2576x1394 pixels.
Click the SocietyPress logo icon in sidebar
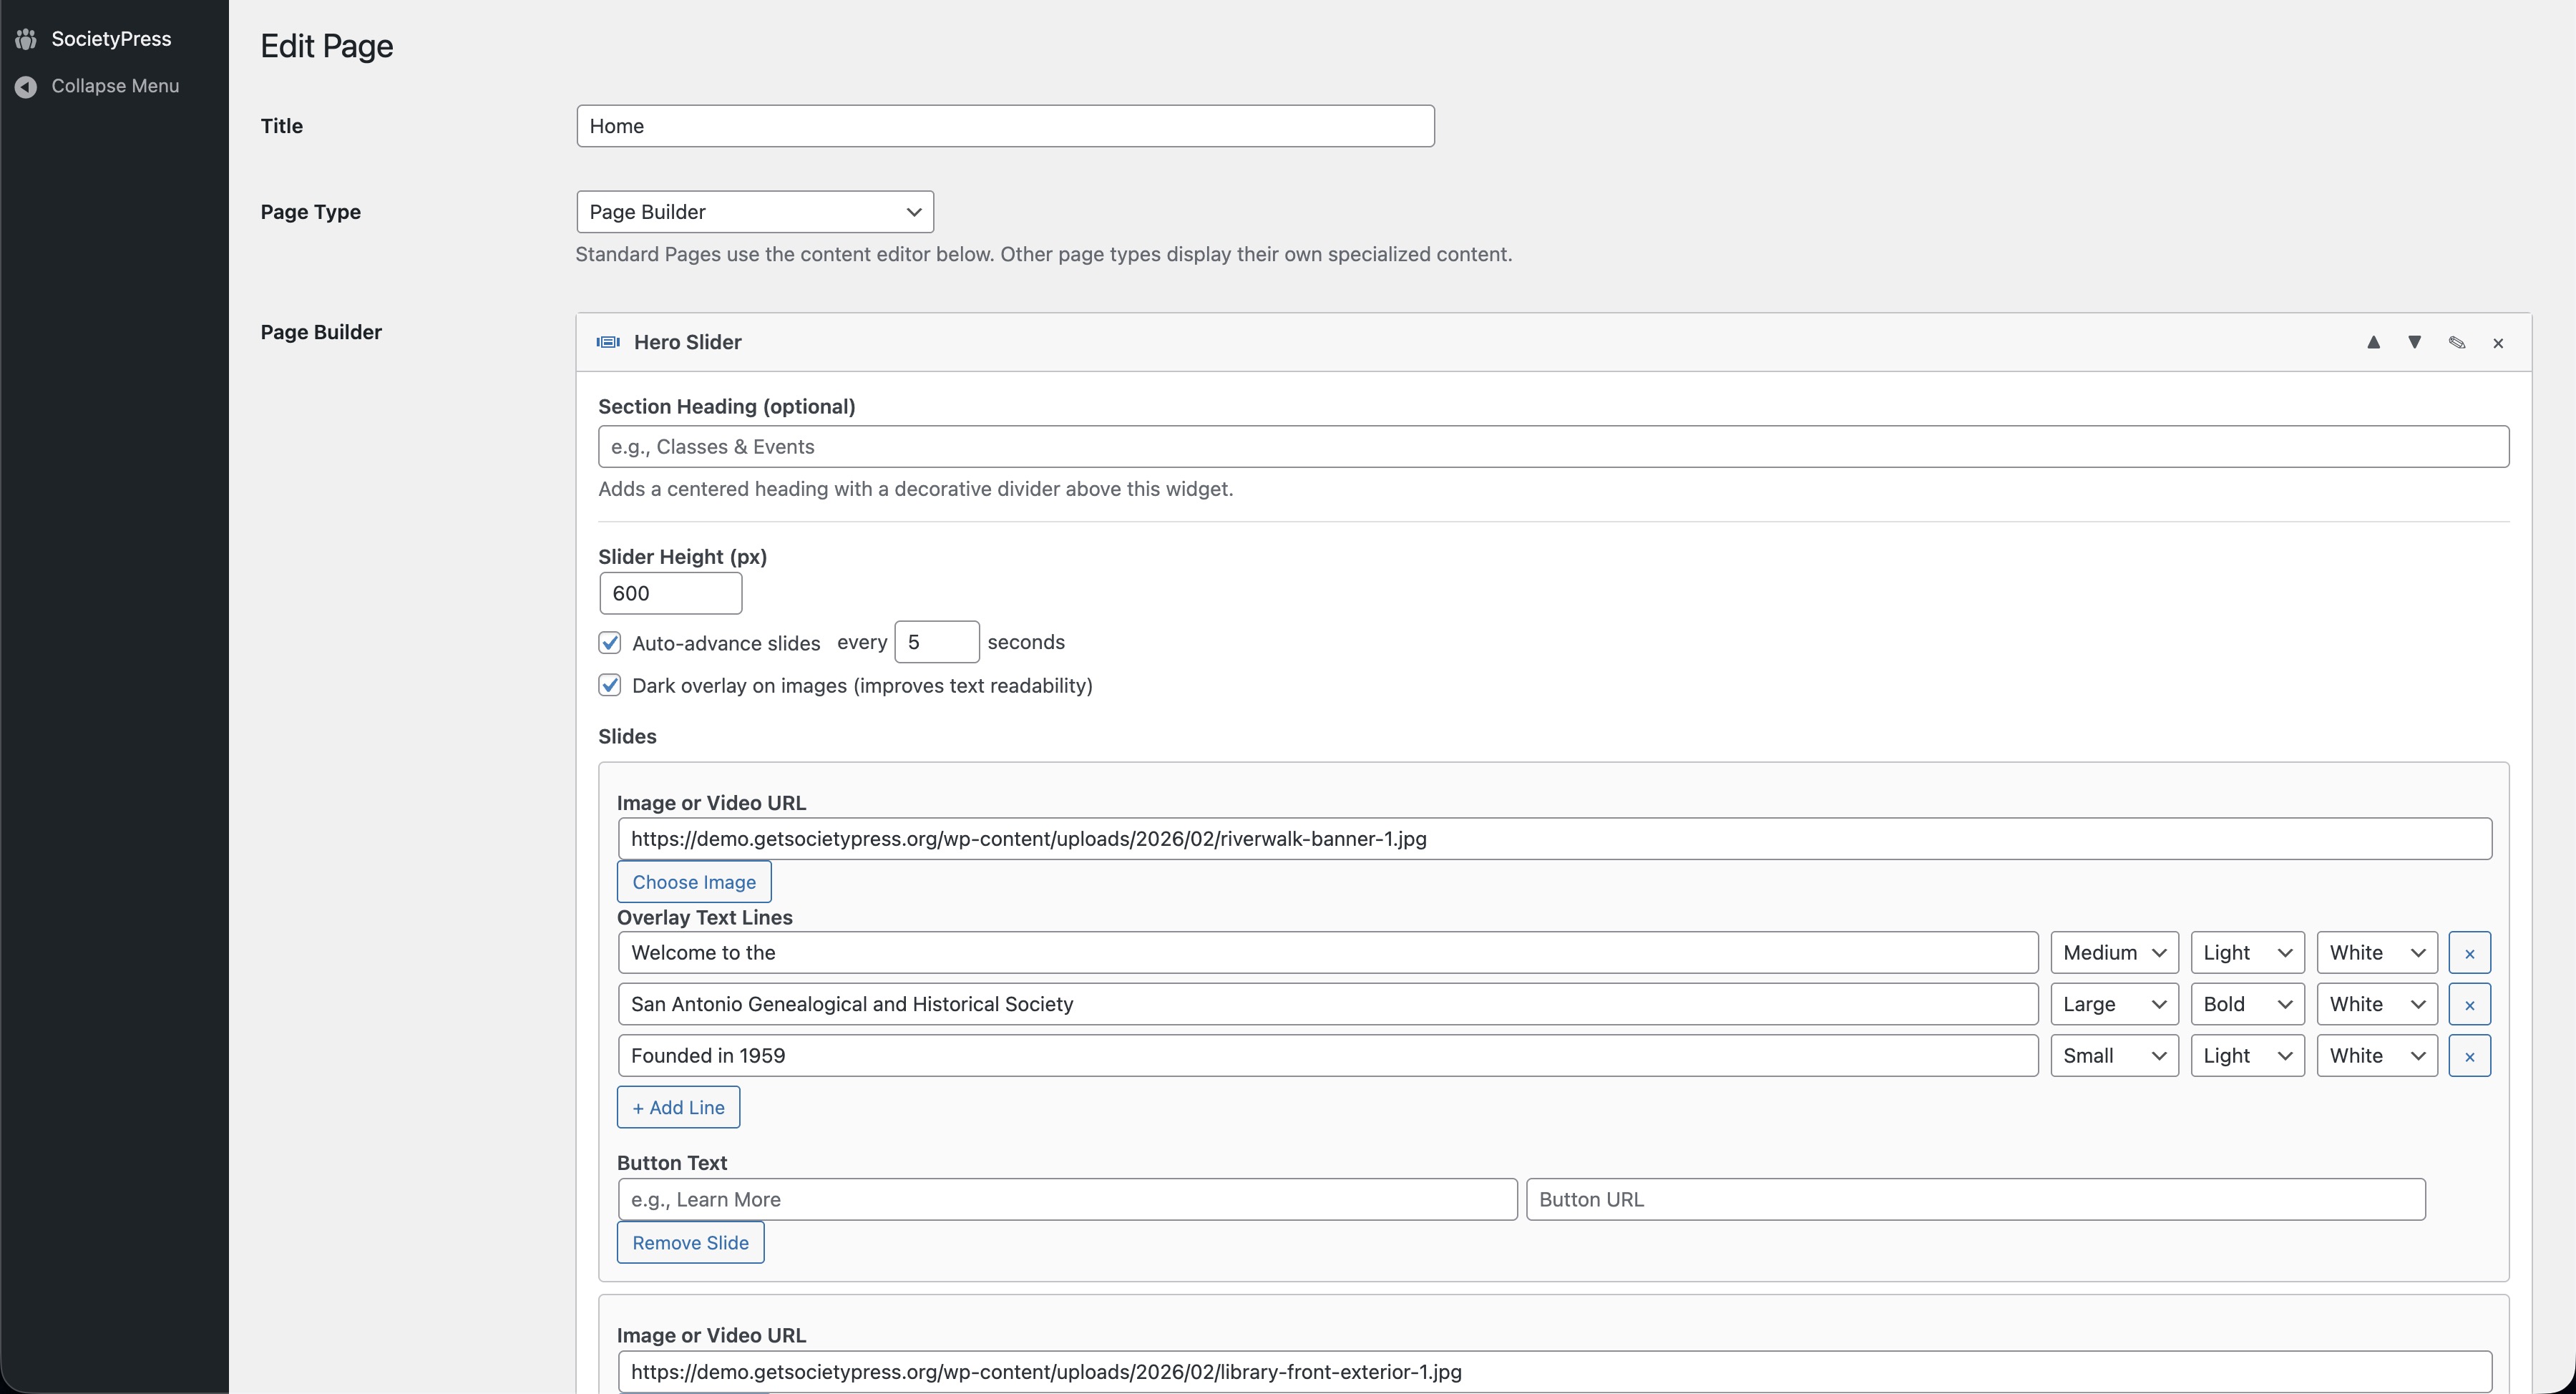[26, 39]
